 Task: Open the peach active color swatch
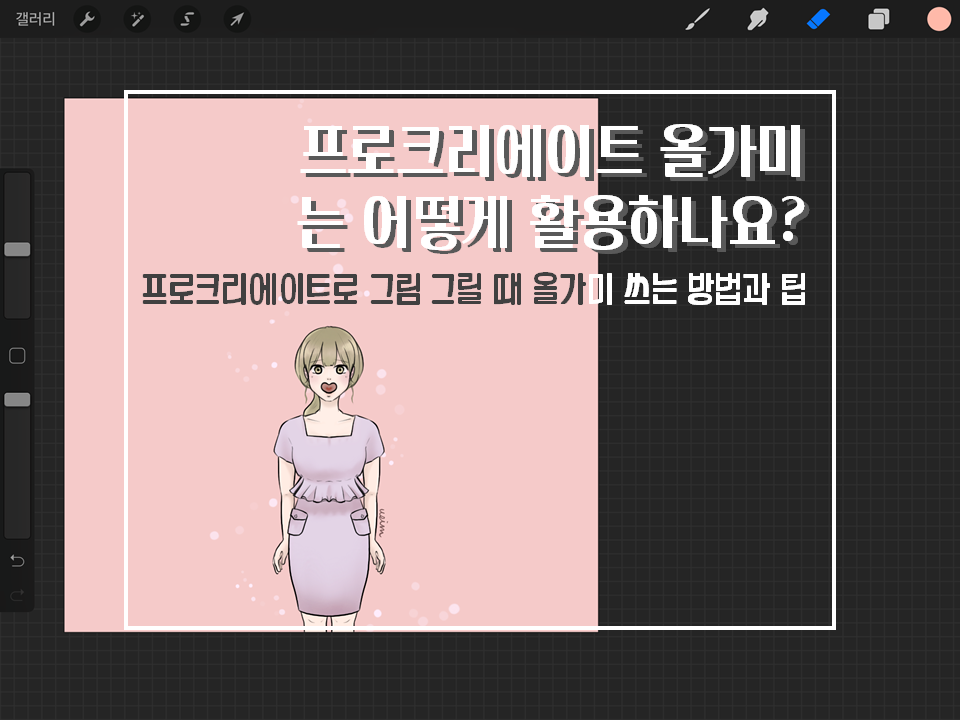tap(939, 20)
